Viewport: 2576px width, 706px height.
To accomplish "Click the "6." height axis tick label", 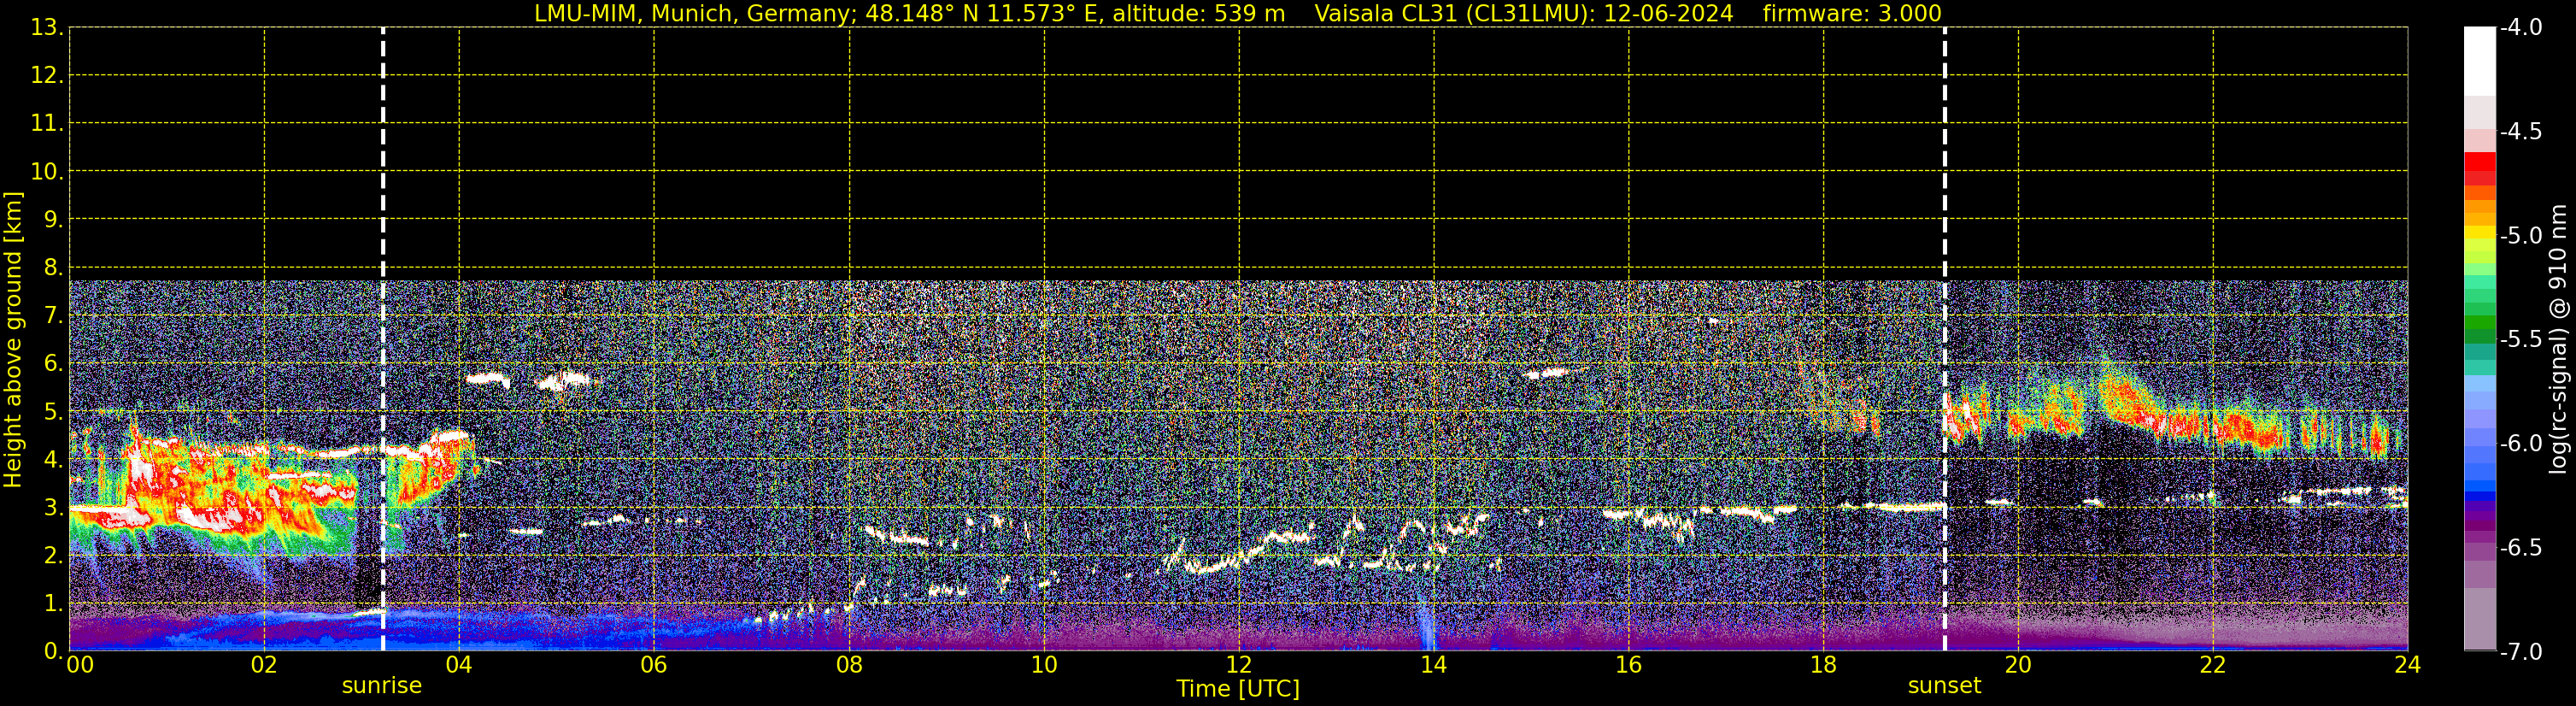I will tap(53, 364).
